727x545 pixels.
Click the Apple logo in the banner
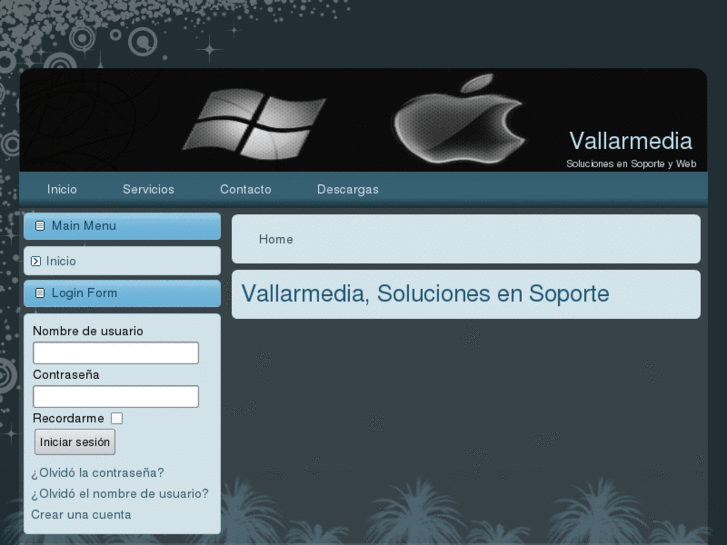[459, 119]
